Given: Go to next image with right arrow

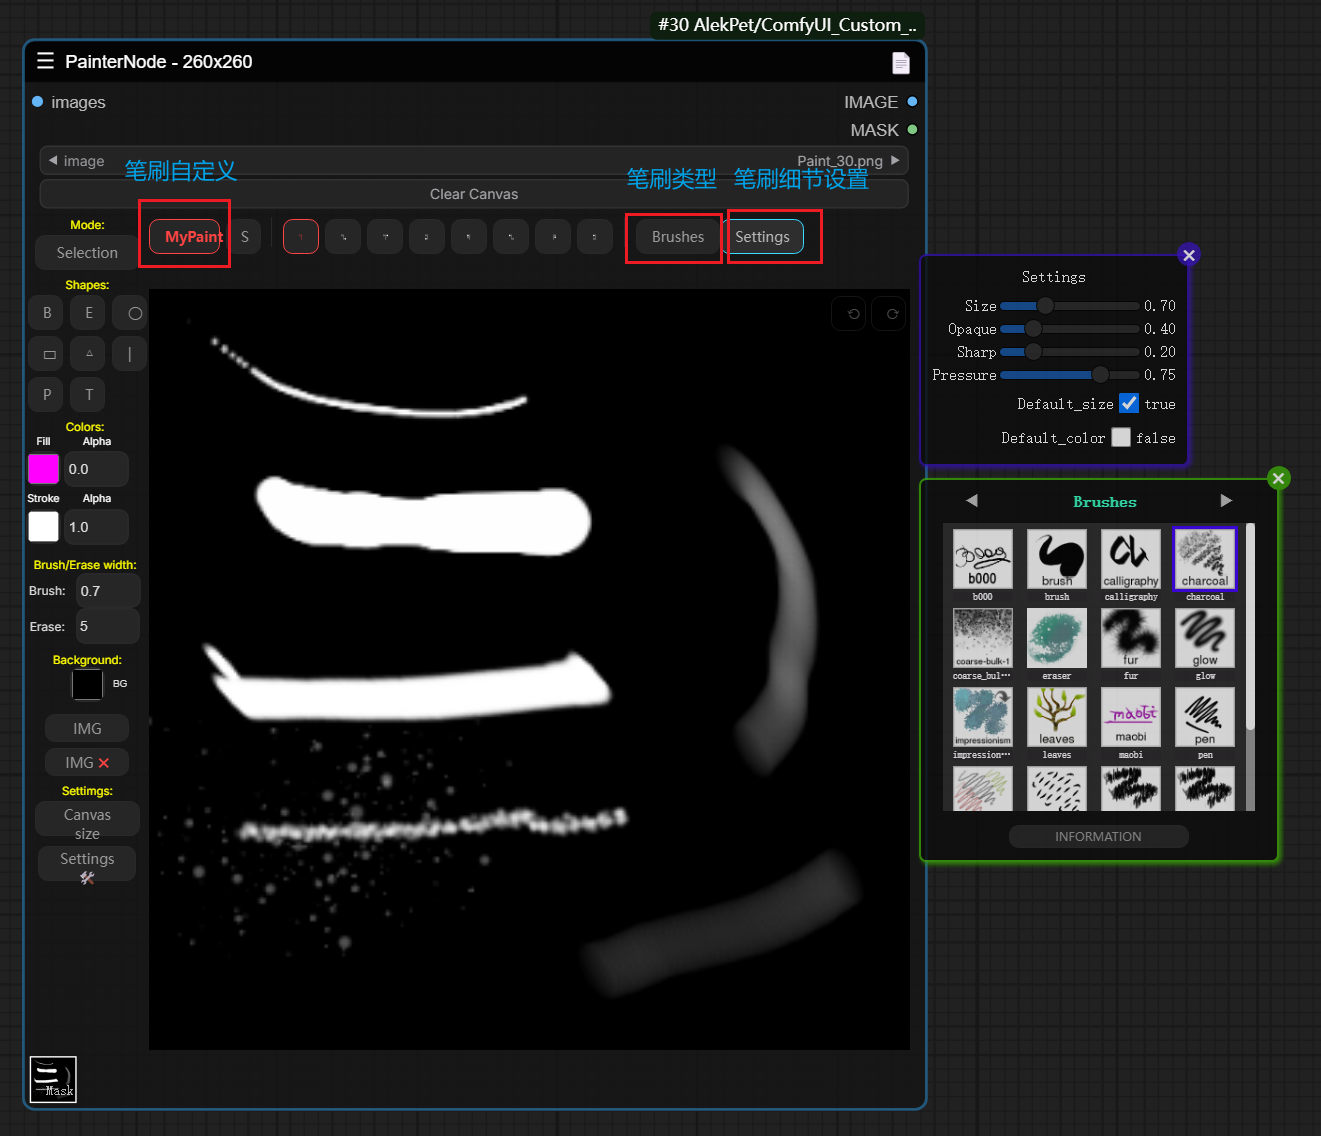Looking at the screenshot, I should pyautogui.click(x=895, y=160).
